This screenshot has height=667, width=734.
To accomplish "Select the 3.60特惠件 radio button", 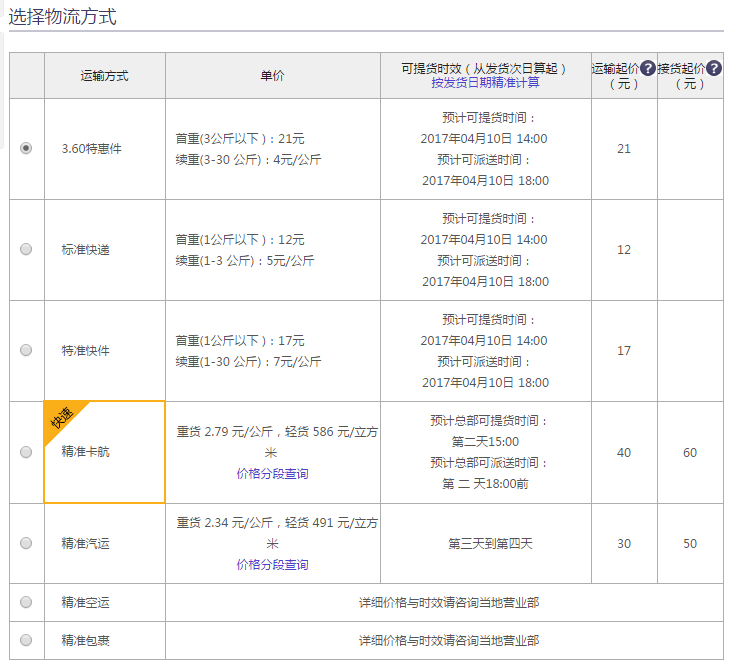I will coord(26,148).
